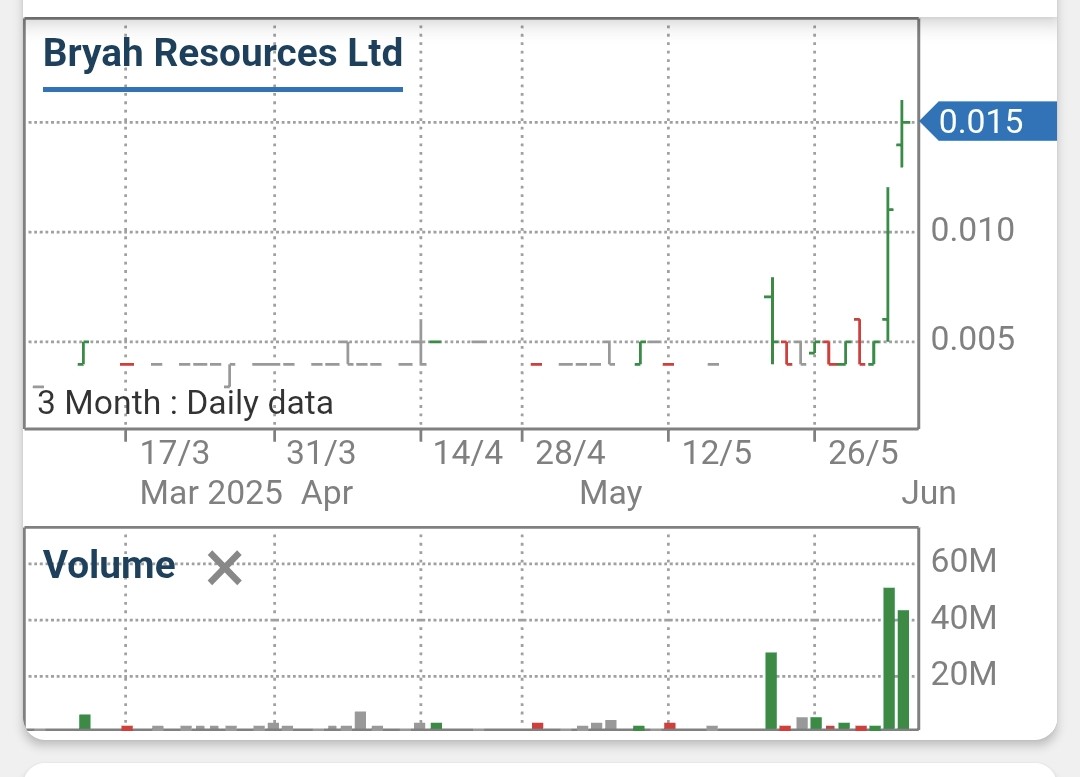This screenshot has width=1080, height=777.
Task: Click the 26/5 date axis label
Action: pyautogui.click(x=863, y=453)
